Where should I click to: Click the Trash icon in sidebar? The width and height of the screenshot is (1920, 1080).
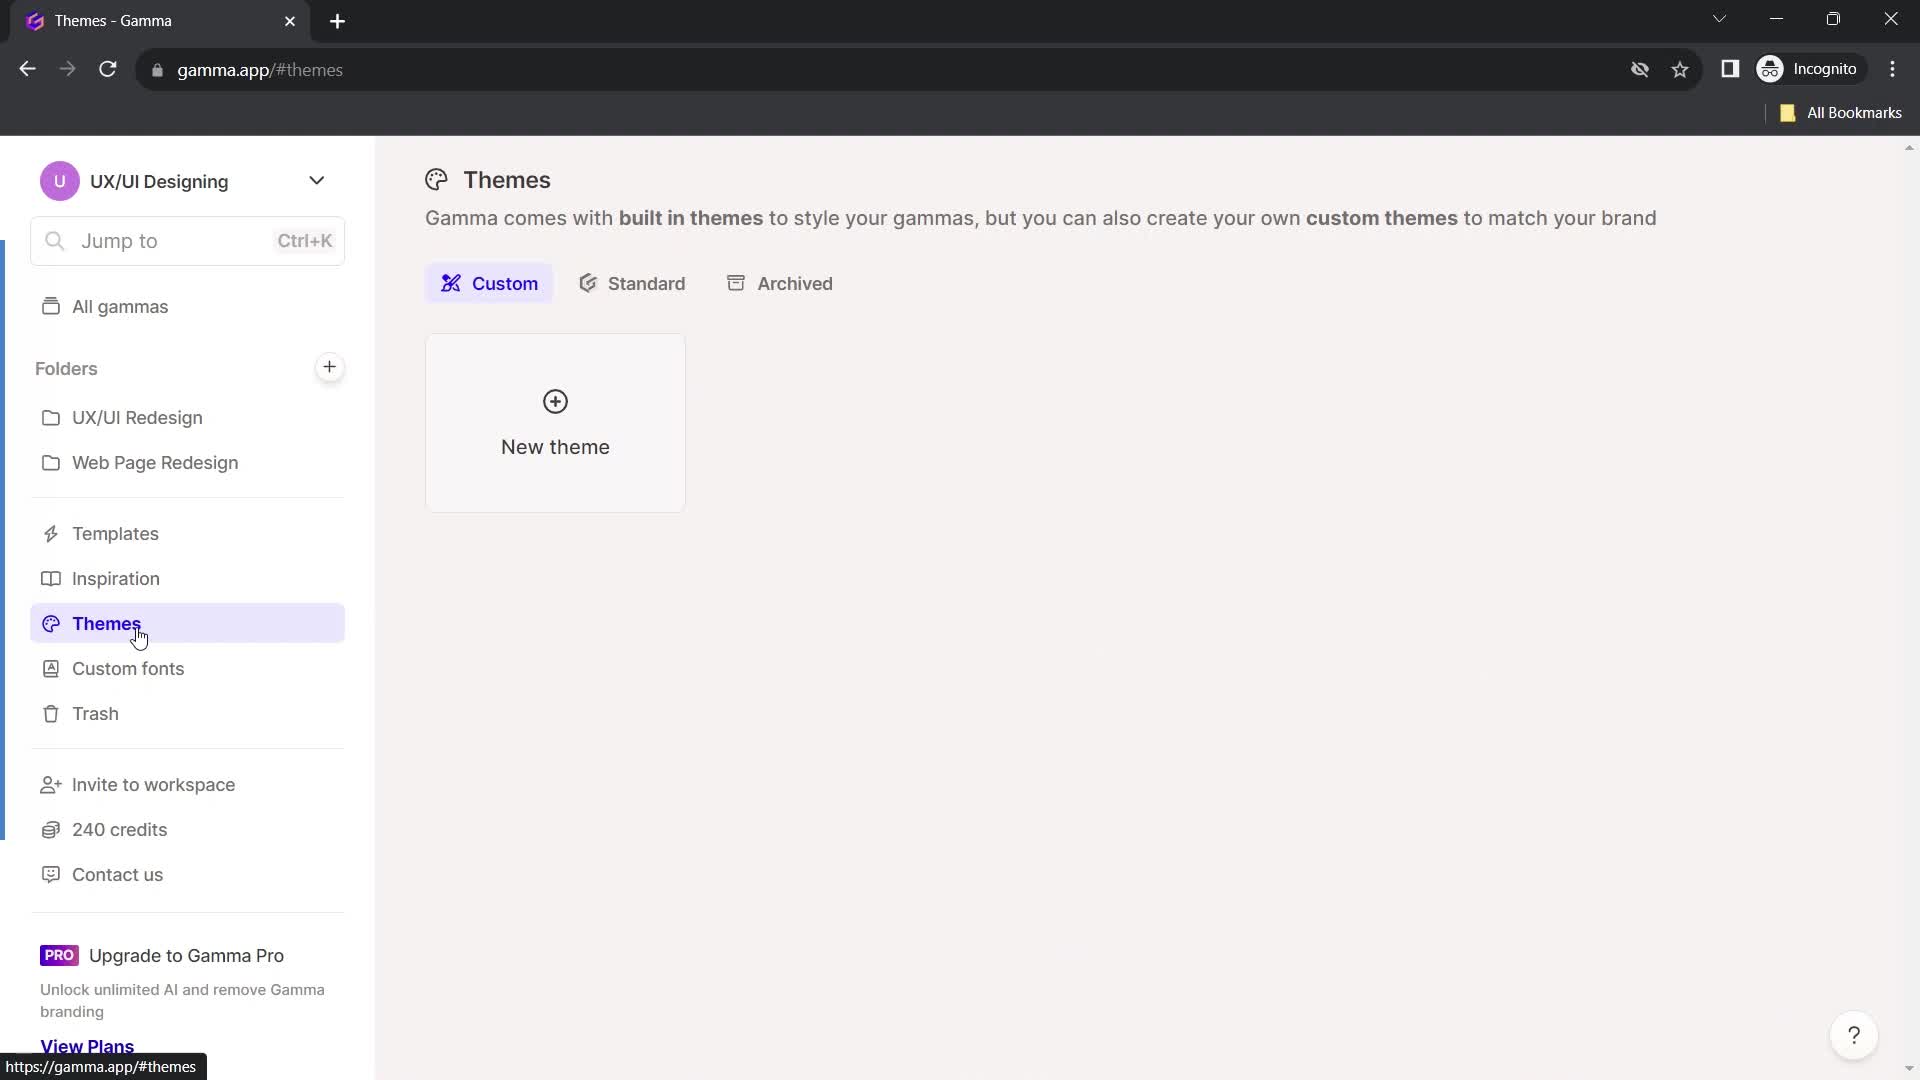click(49, 713)
